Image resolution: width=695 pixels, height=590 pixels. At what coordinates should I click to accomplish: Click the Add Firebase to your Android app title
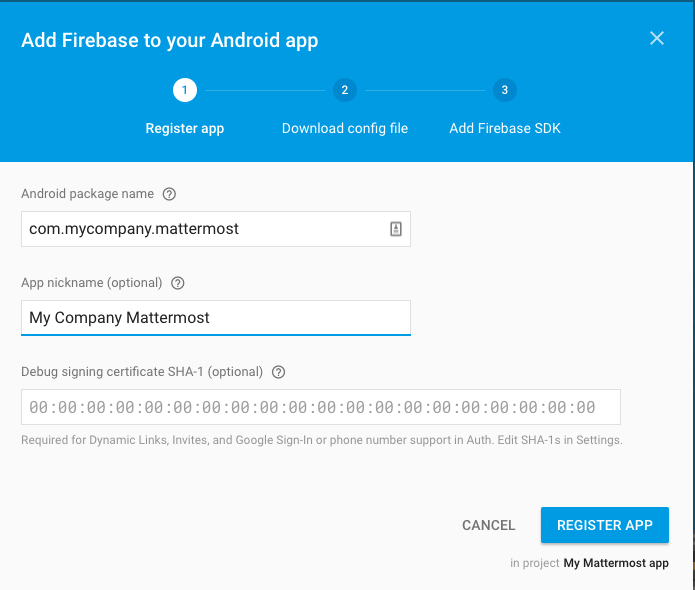[x=169, y=41]
